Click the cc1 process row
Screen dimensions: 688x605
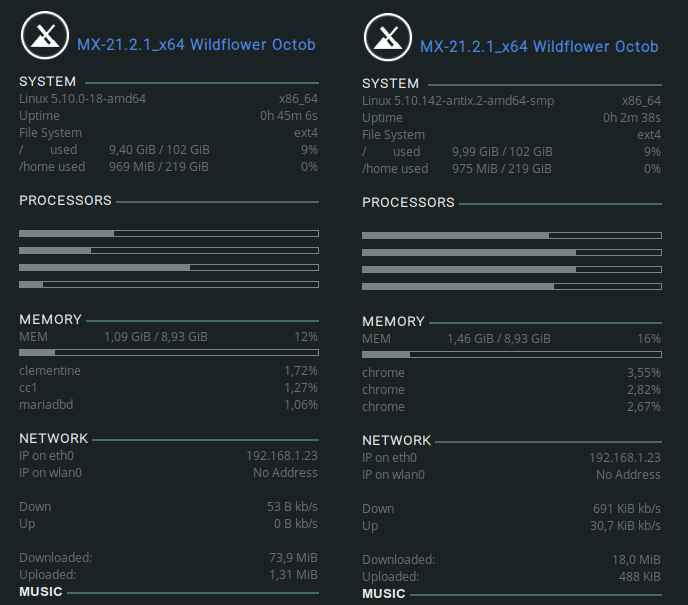click(x=168, y=388)
